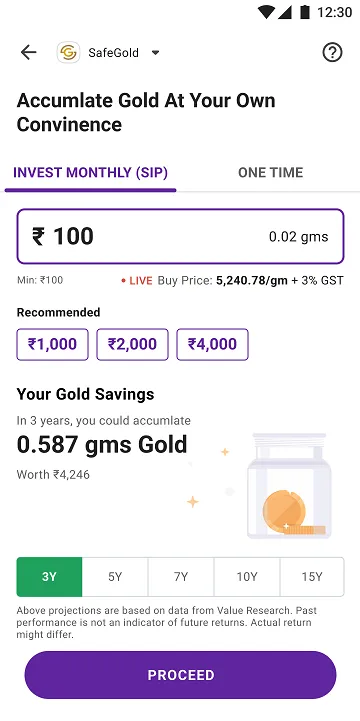360x721 pixels.
Task: Select the 7Y projection period
Action: click(x=181, y=577)
